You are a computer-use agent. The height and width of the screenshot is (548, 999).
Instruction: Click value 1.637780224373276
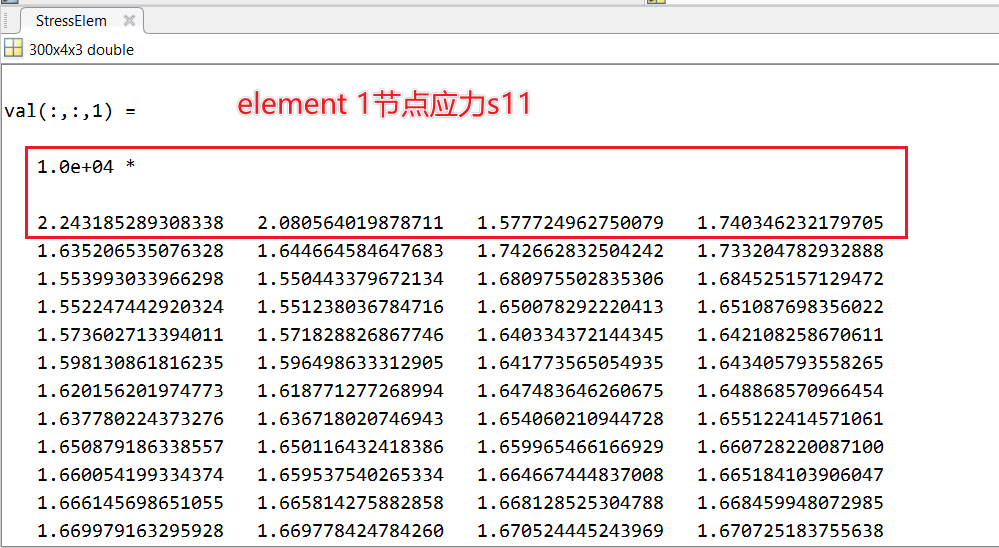pyautogui.click(x=131, y=419)
